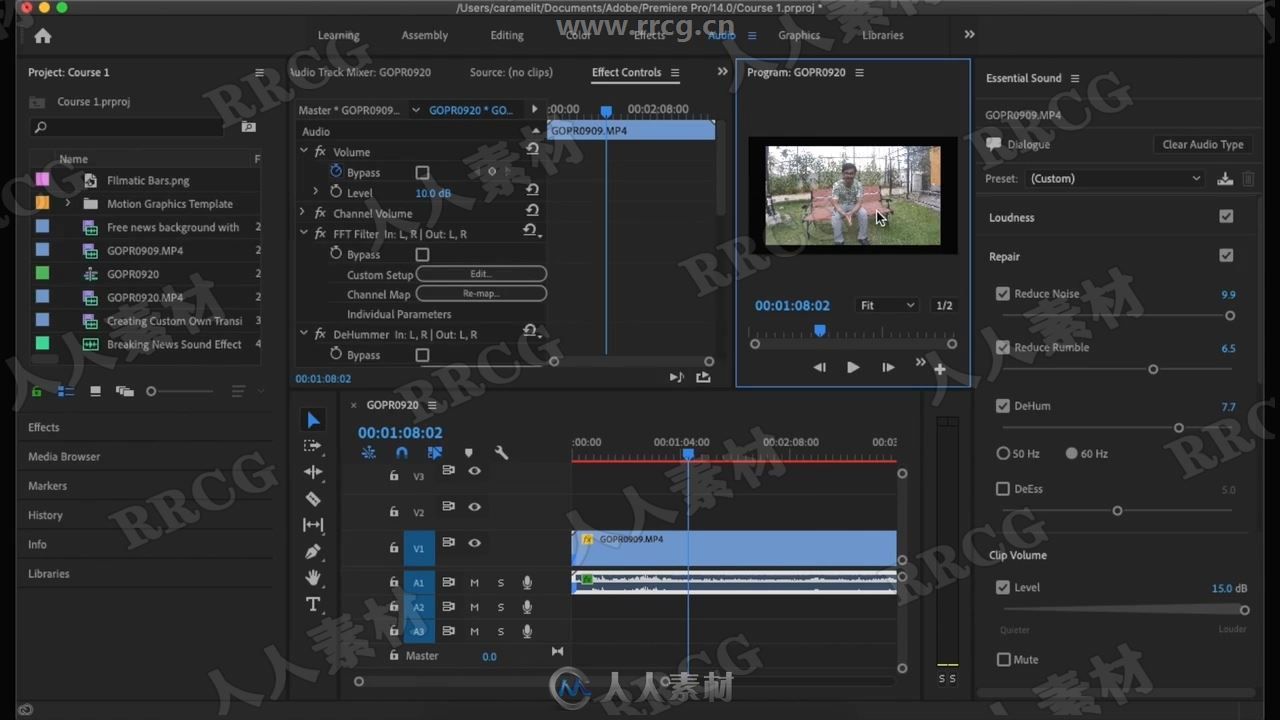This screenshot has width=1280, height=720.
Task: Uncheck Reduce Rumble checkbox
Action: 1003,348
